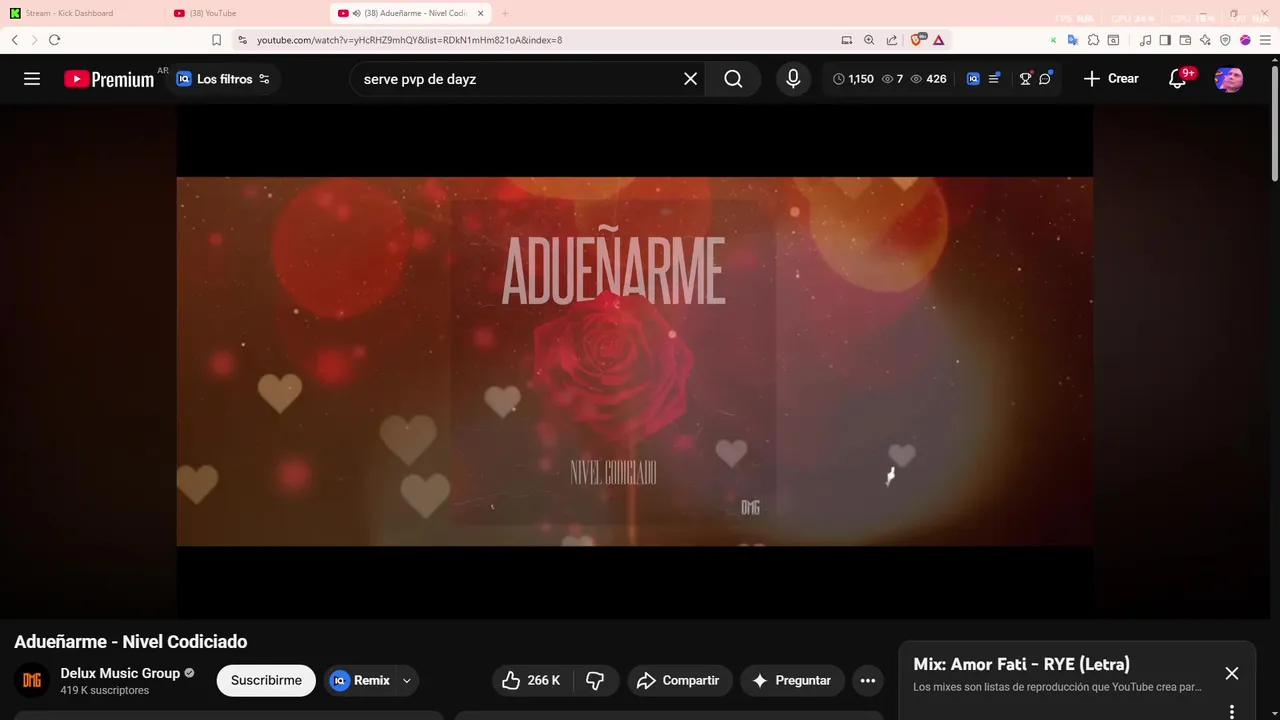Clear the search text with the X
This screenshot has width=1280, height=720.
coord(690,79)
